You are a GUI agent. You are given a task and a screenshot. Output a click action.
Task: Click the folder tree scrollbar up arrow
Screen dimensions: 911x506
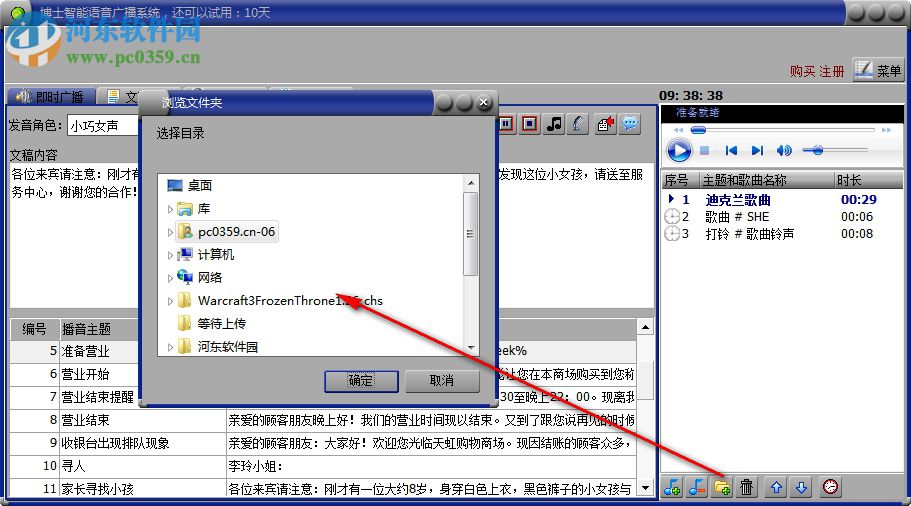point(471,182)
